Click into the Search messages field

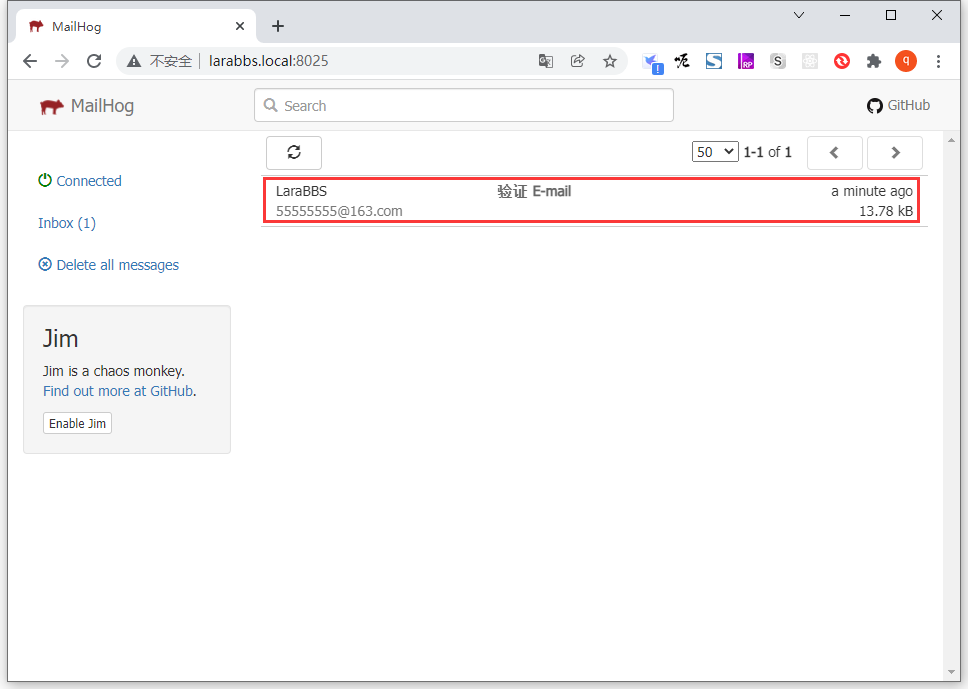(464, 106)
